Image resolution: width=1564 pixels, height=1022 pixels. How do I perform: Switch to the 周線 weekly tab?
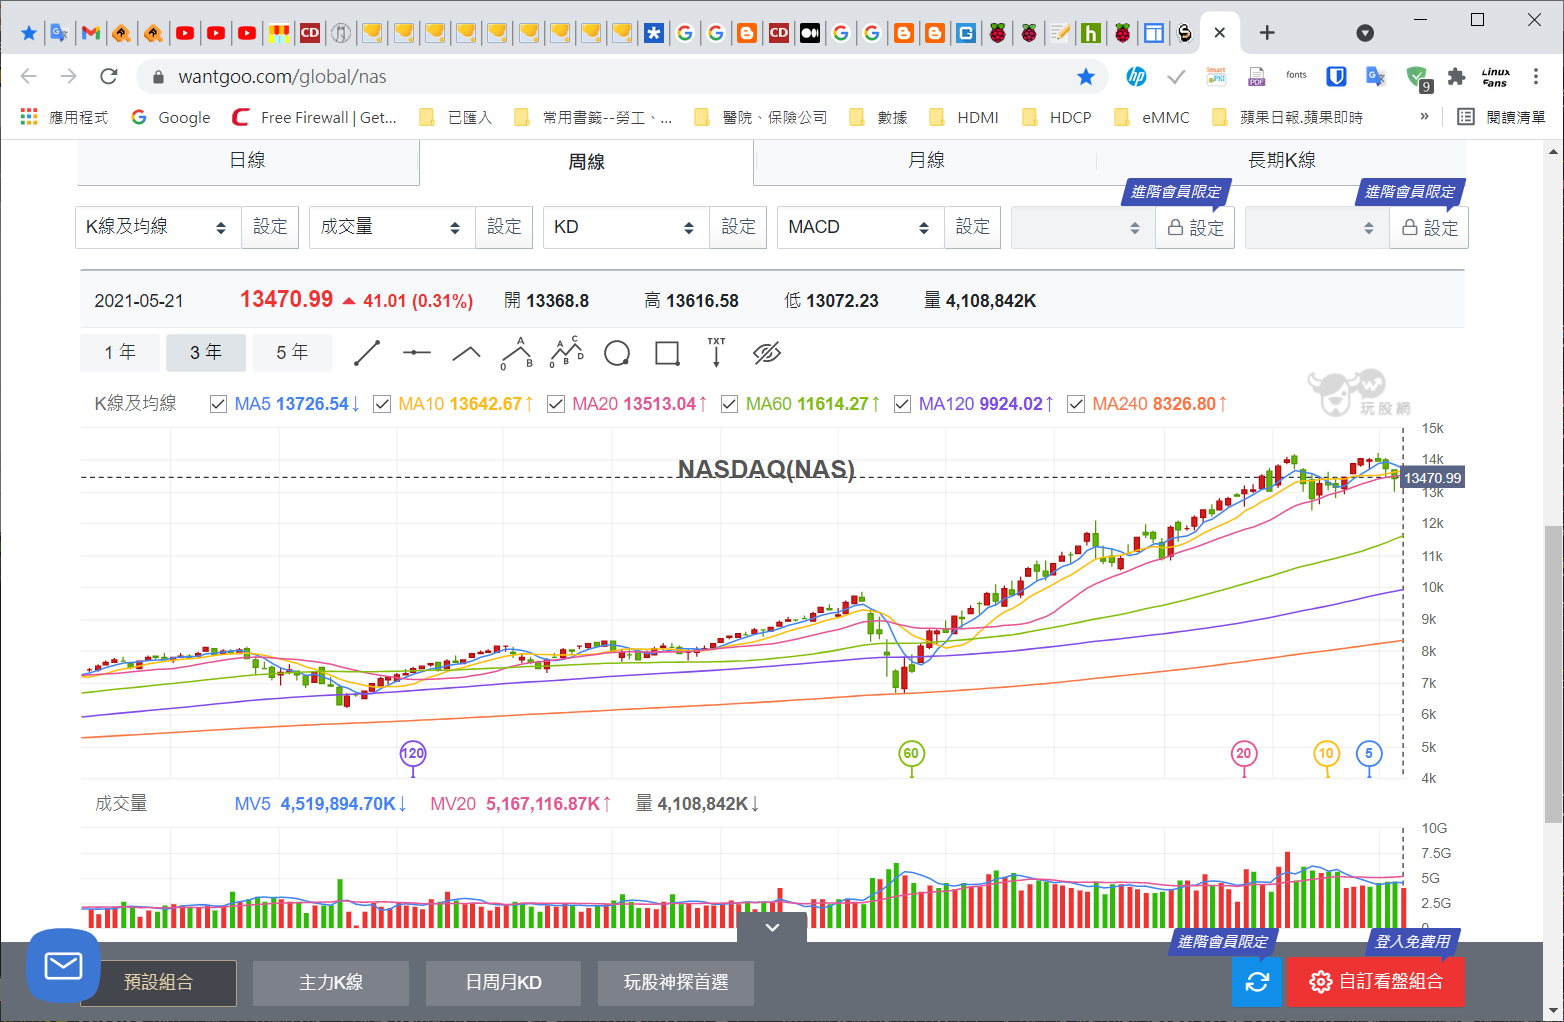[x=586, y=162]
